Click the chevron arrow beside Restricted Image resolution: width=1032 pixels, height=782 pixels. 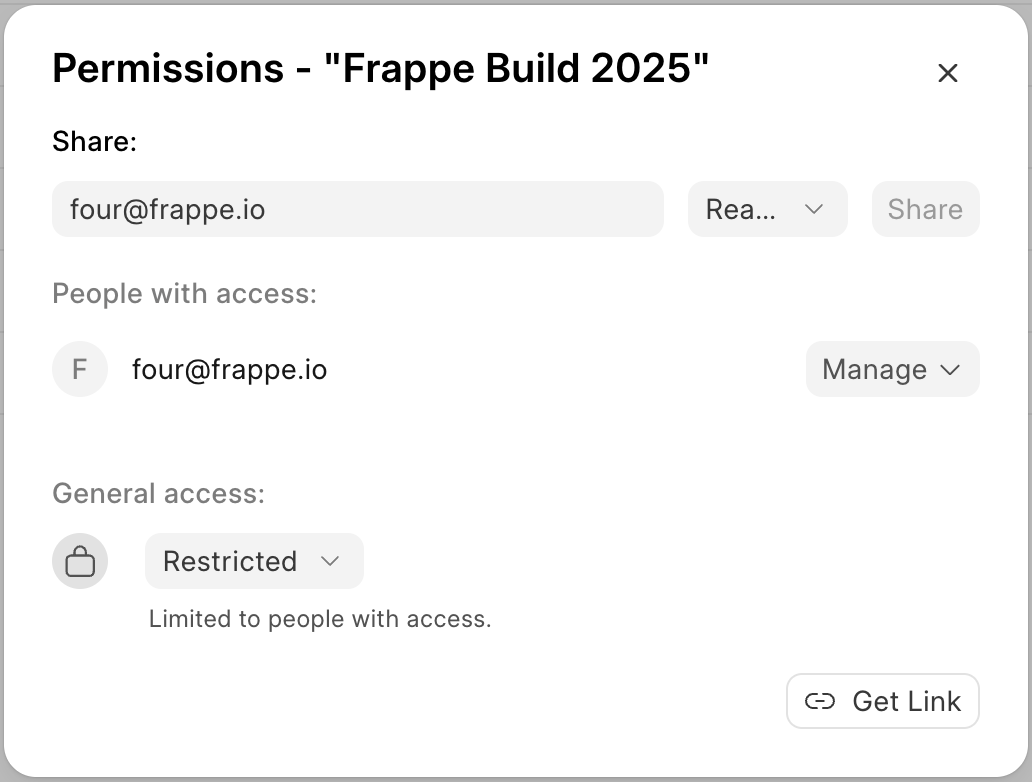click(330, 561)
